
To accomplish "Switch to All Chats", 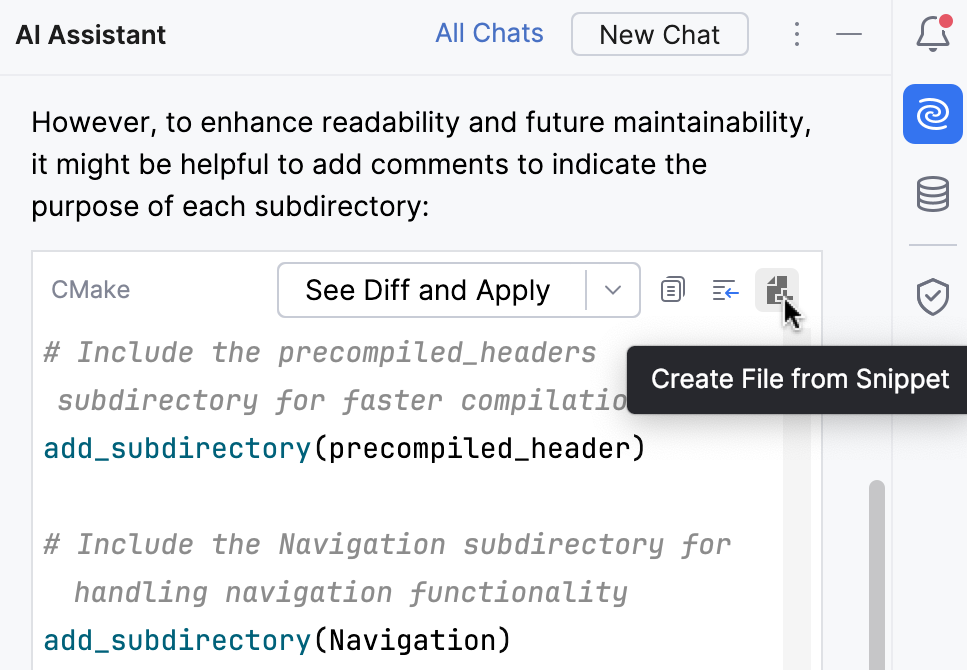I will click(x=489, y=33).
